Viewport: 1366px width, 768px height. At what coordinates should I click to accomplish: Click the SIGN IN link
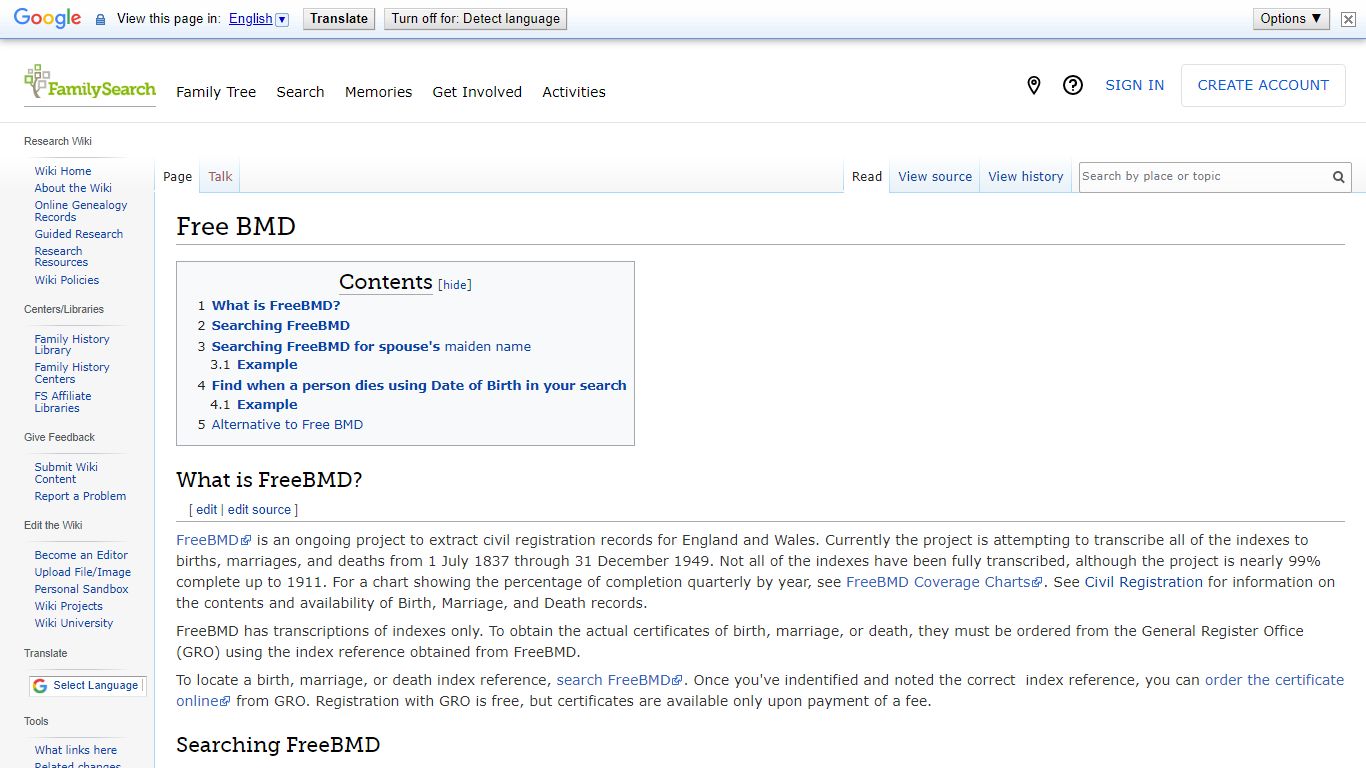tap(1135, 86)
